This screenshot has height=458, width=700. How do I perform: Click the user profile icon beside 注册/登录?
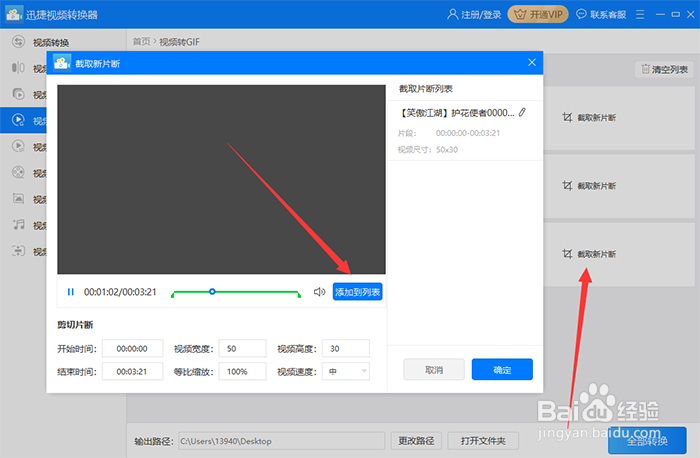point(452,14)
